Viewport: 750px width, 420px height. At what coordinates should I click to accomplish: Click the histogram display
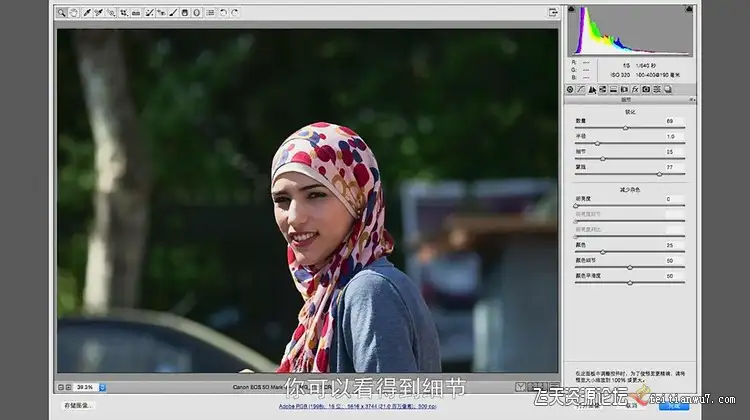[x=630, y=31]
